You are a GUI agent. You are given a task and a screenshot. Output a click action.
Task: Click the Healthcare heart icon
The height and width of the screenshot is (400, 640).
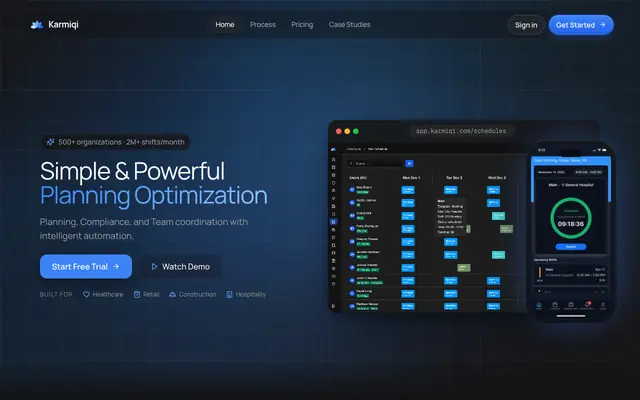tap(86, 294)
